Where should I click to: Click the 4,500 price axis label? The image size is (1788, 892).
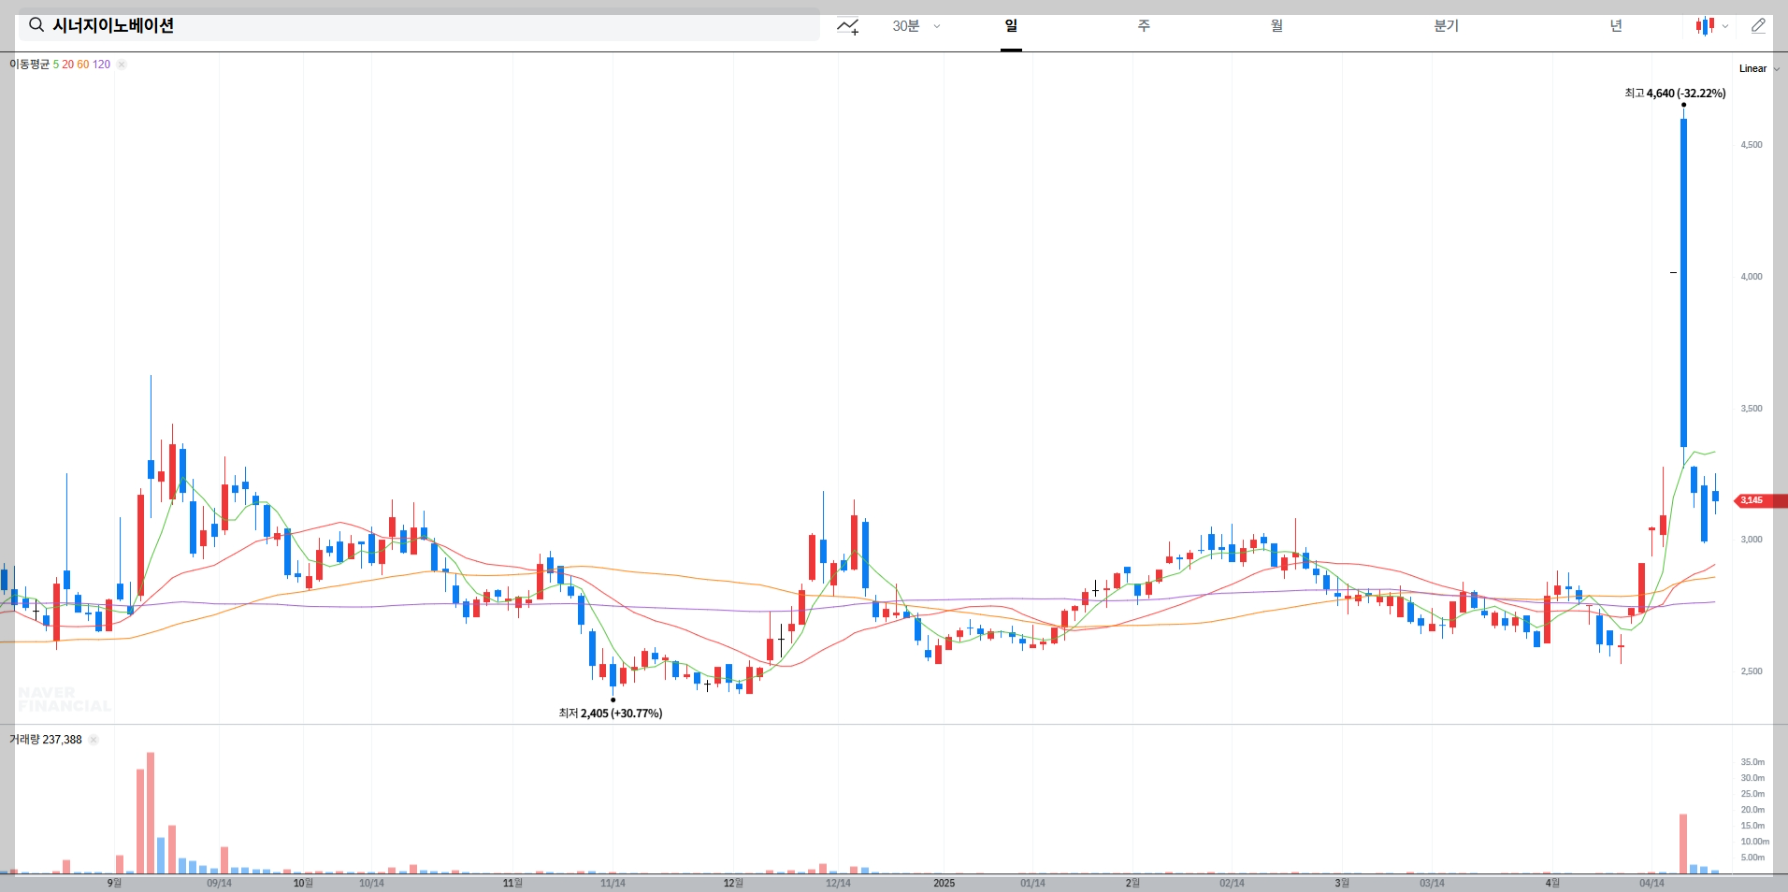[x=1752, y=145]
